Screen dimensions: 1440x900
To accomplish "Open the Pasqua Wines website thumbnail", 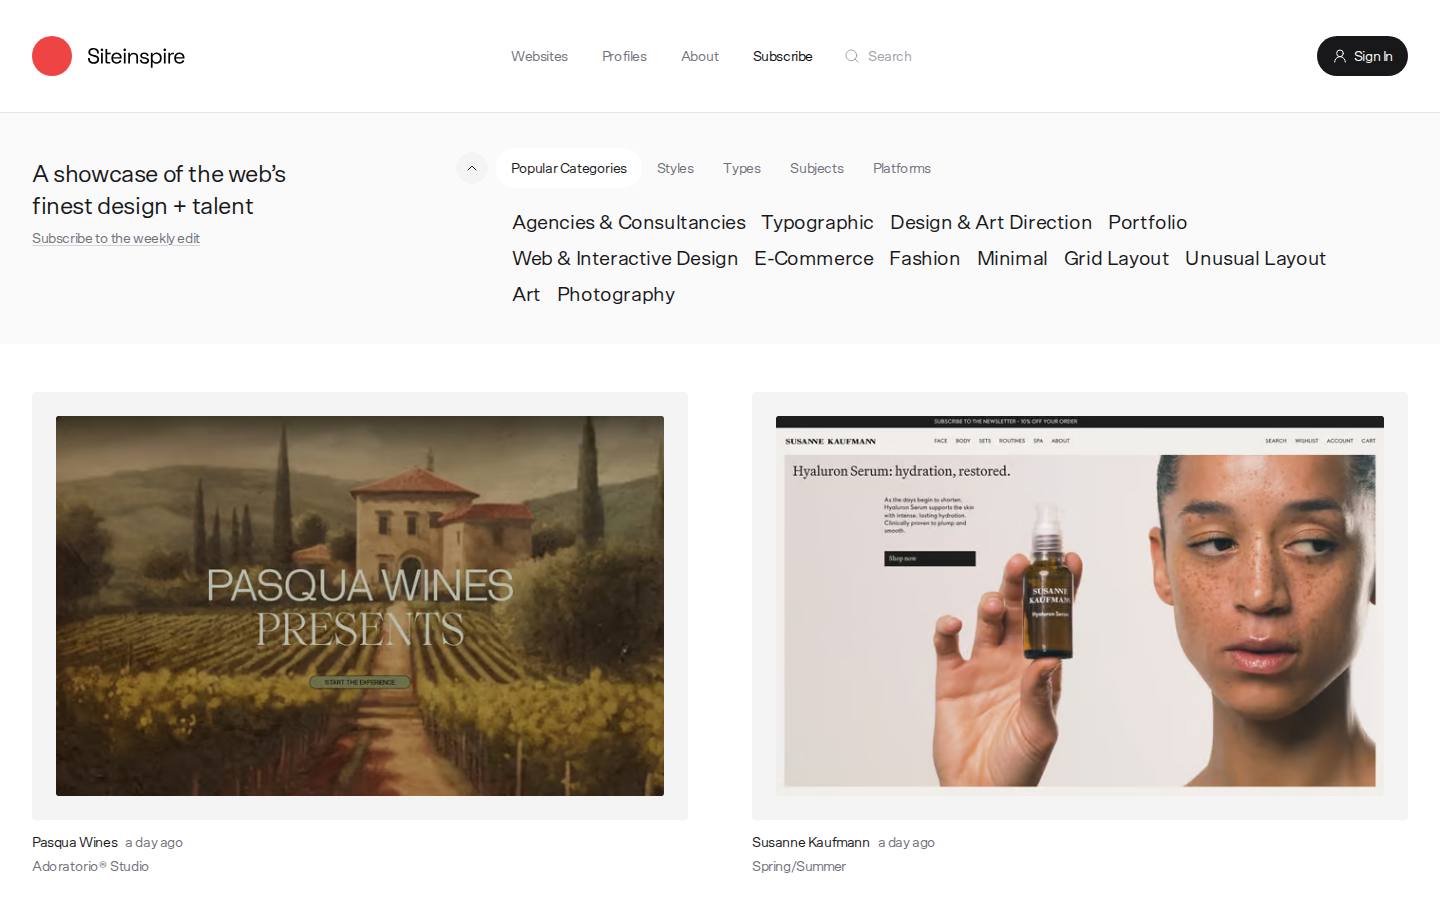I will coord(360,606).
